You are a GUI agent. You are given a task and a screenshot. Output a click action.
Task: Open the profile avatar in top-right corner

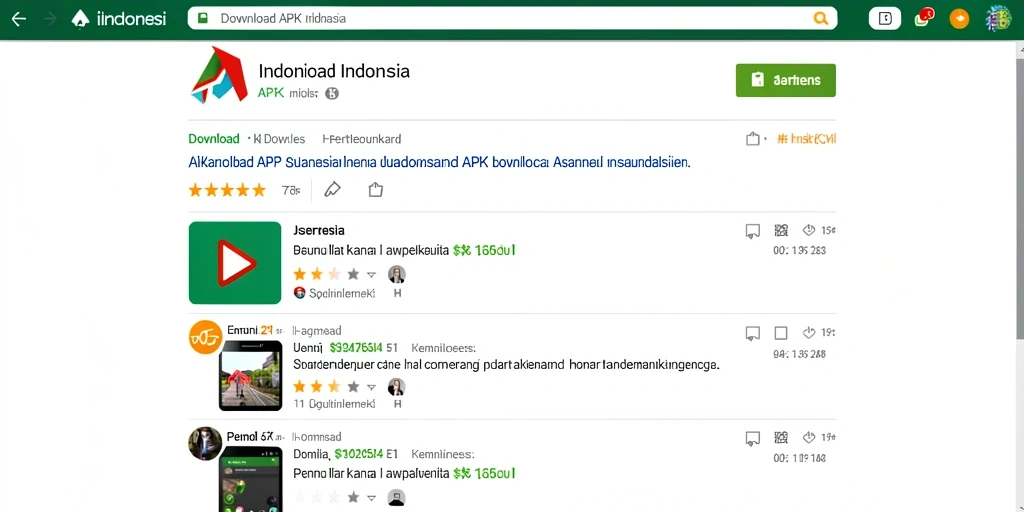coord(998,19)
